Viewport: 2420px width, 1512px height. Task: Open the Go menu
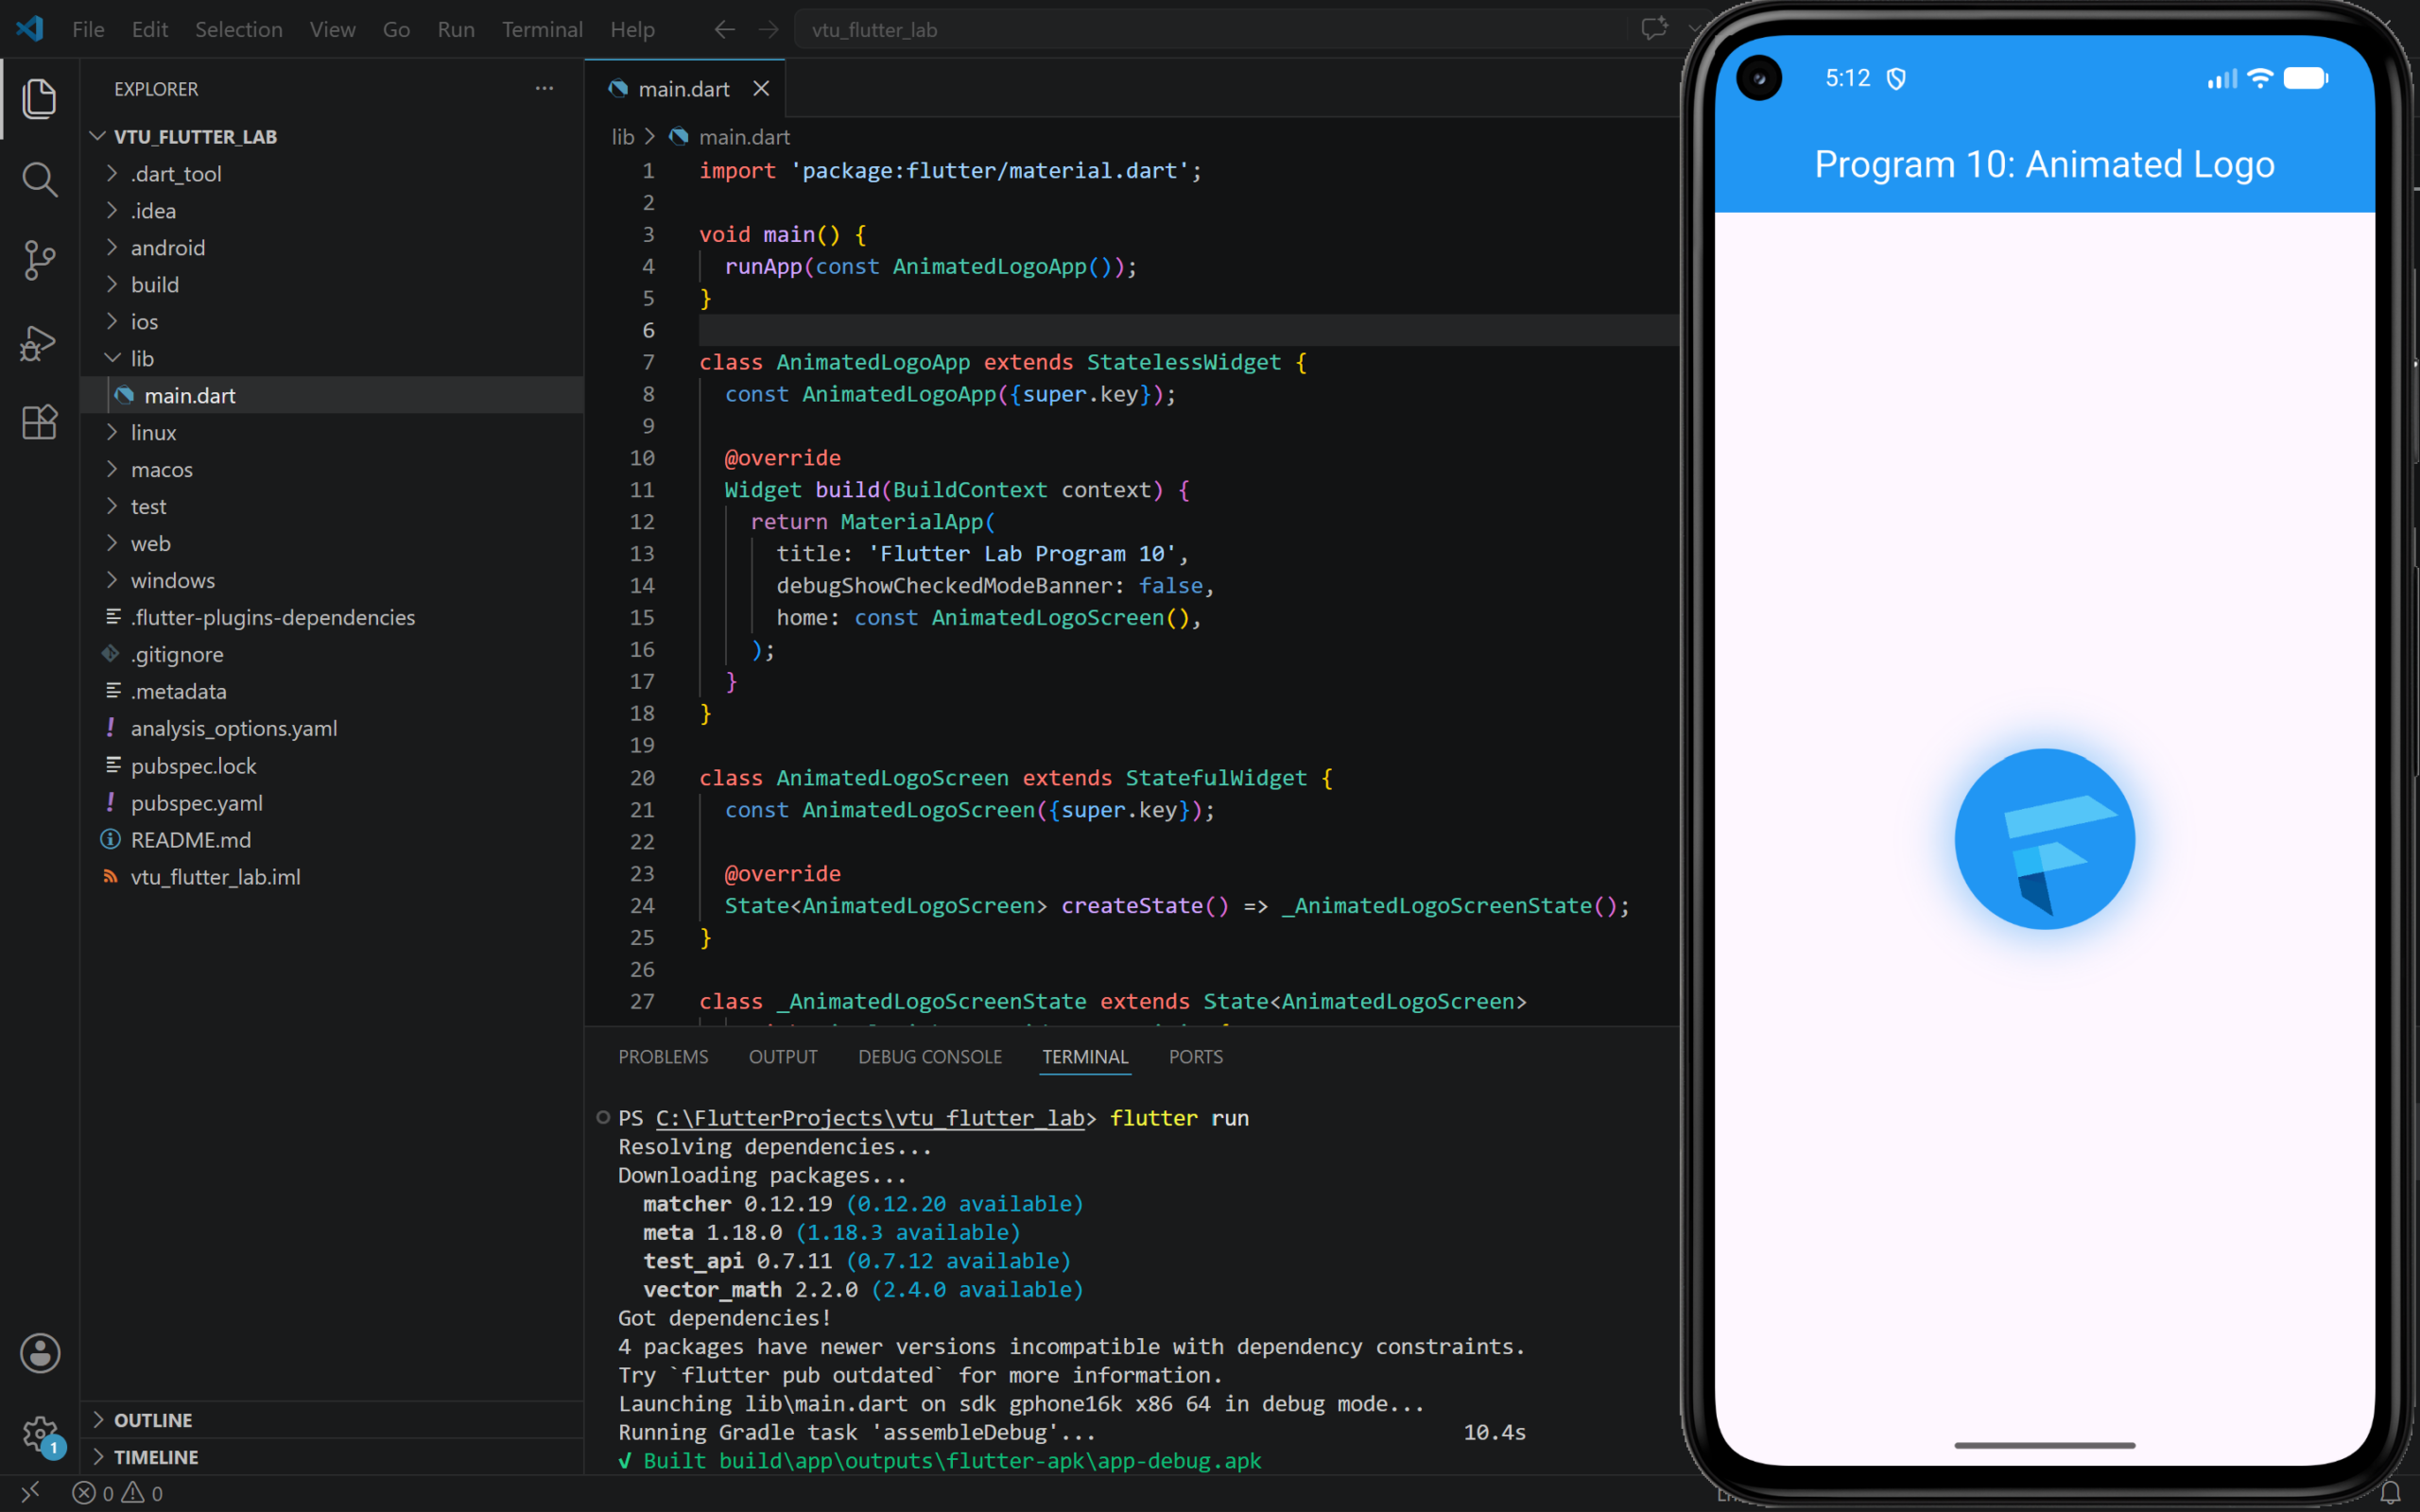(x=396, y=30)
